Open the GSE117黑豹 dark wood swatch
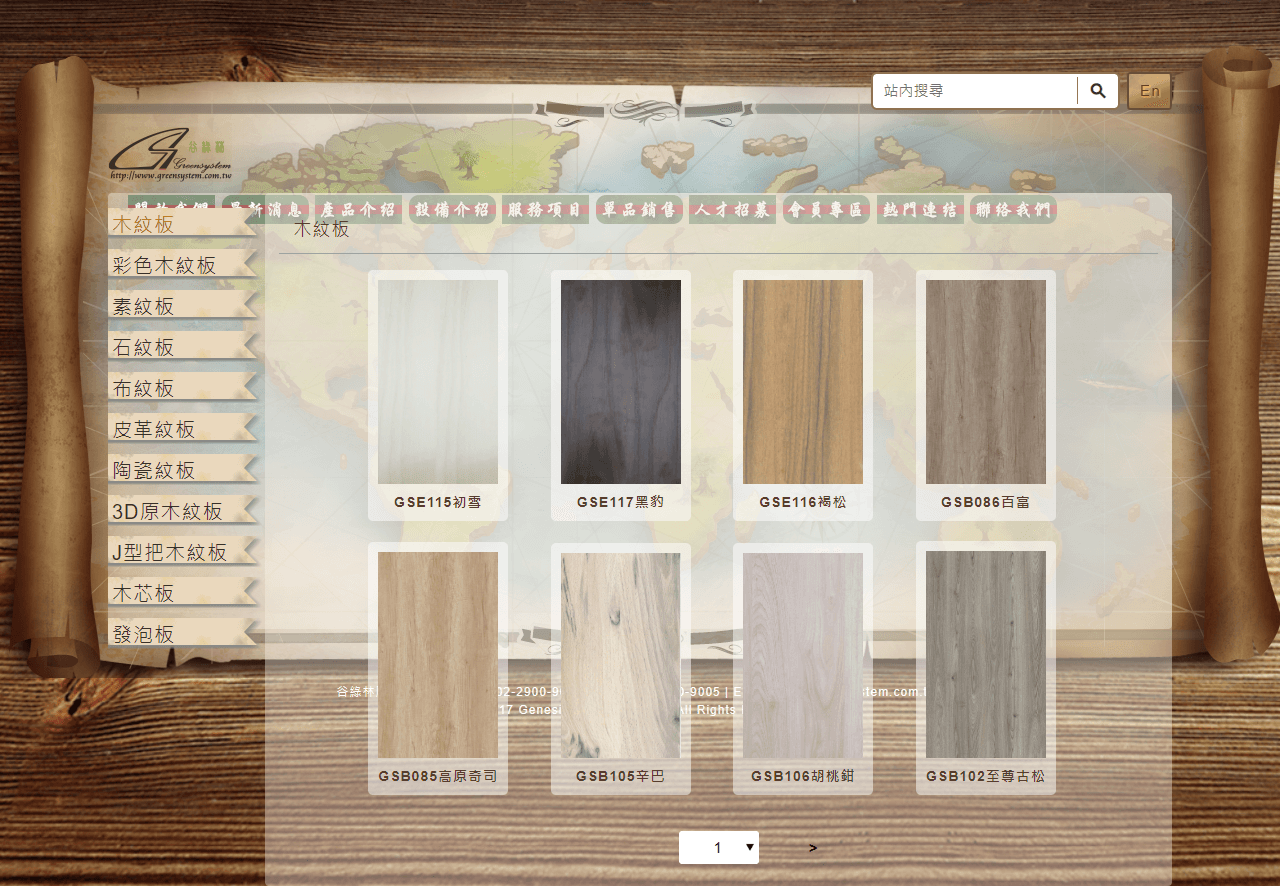This screenshot has height=886, width=1280. (x=621, y=382)
